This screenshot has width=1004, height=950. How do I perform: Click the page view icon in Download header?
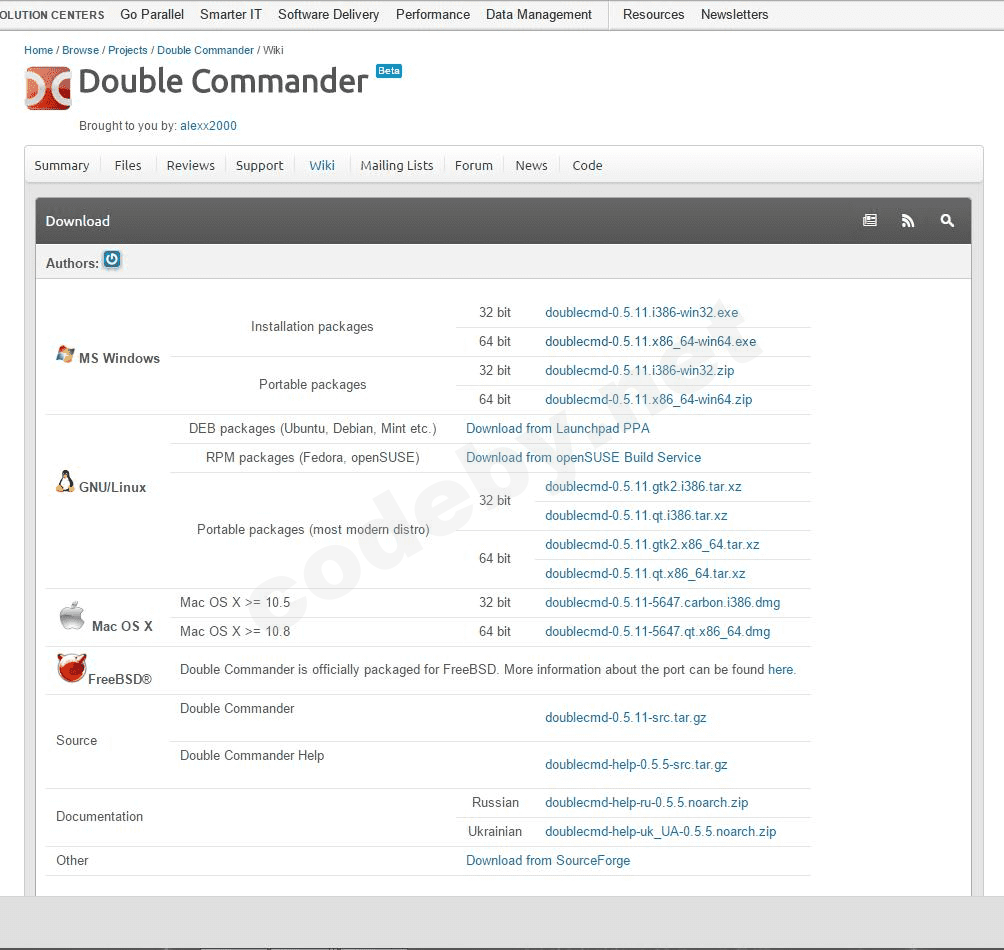coord(870,221)
